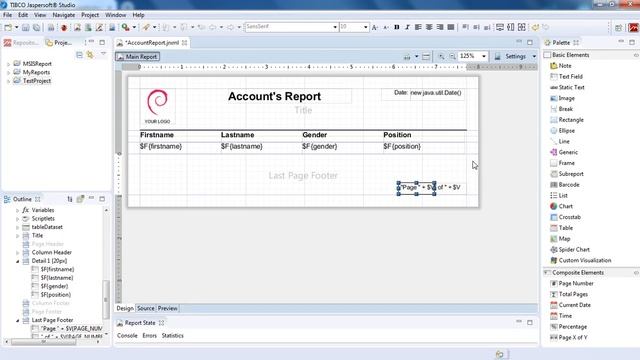Screen dimensions: 640x360
Task: Expand the MSISReport project
Action: click(x=8, y=64)
